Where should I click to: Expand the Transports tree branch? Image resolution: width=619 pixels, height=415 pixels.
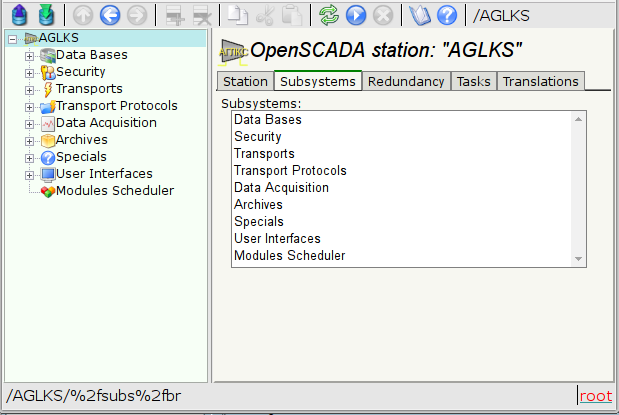click(29, 89)
